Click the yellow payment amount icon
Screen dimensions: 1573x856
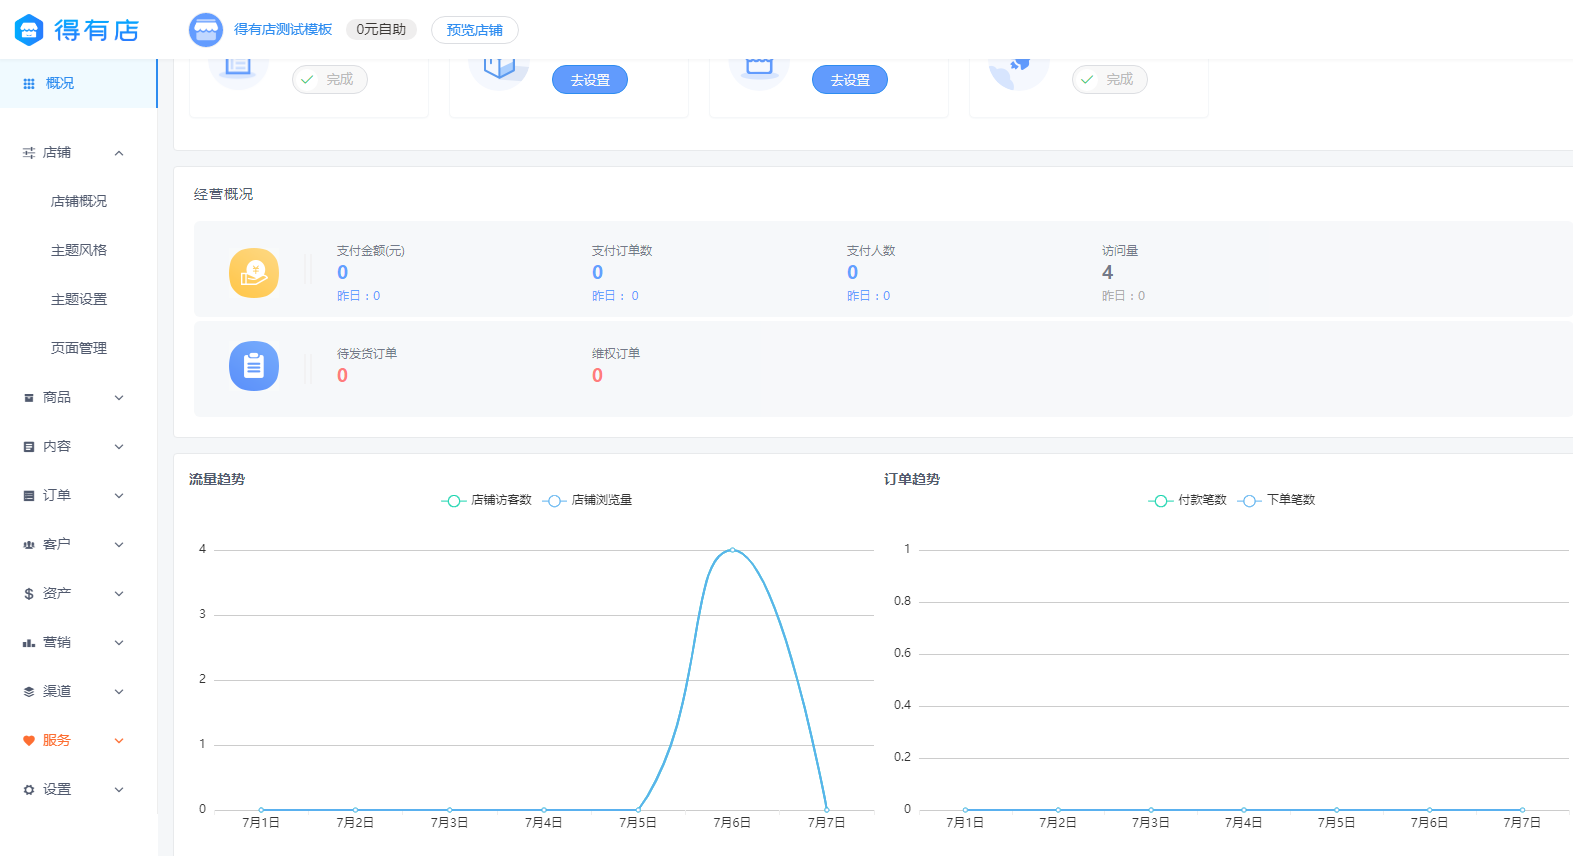pyautogui.click(x=254, y=273)
